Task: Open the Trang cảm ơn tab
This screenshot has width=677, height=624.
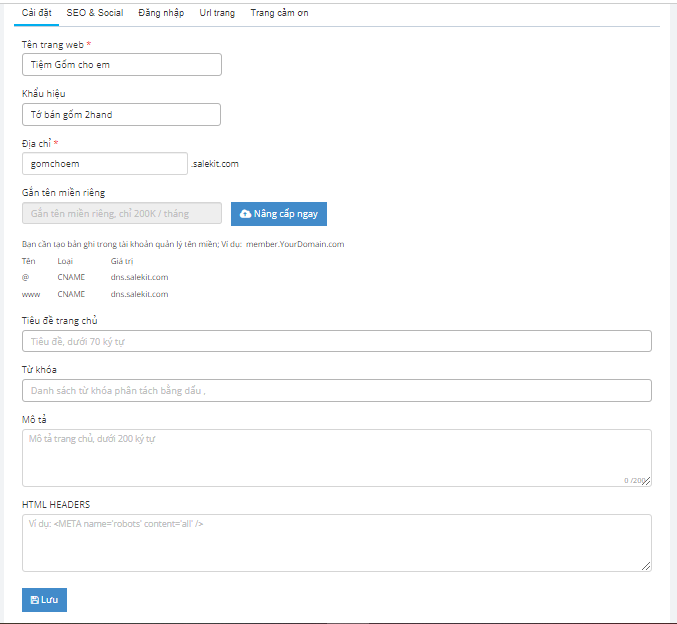Action: point(280,13)
